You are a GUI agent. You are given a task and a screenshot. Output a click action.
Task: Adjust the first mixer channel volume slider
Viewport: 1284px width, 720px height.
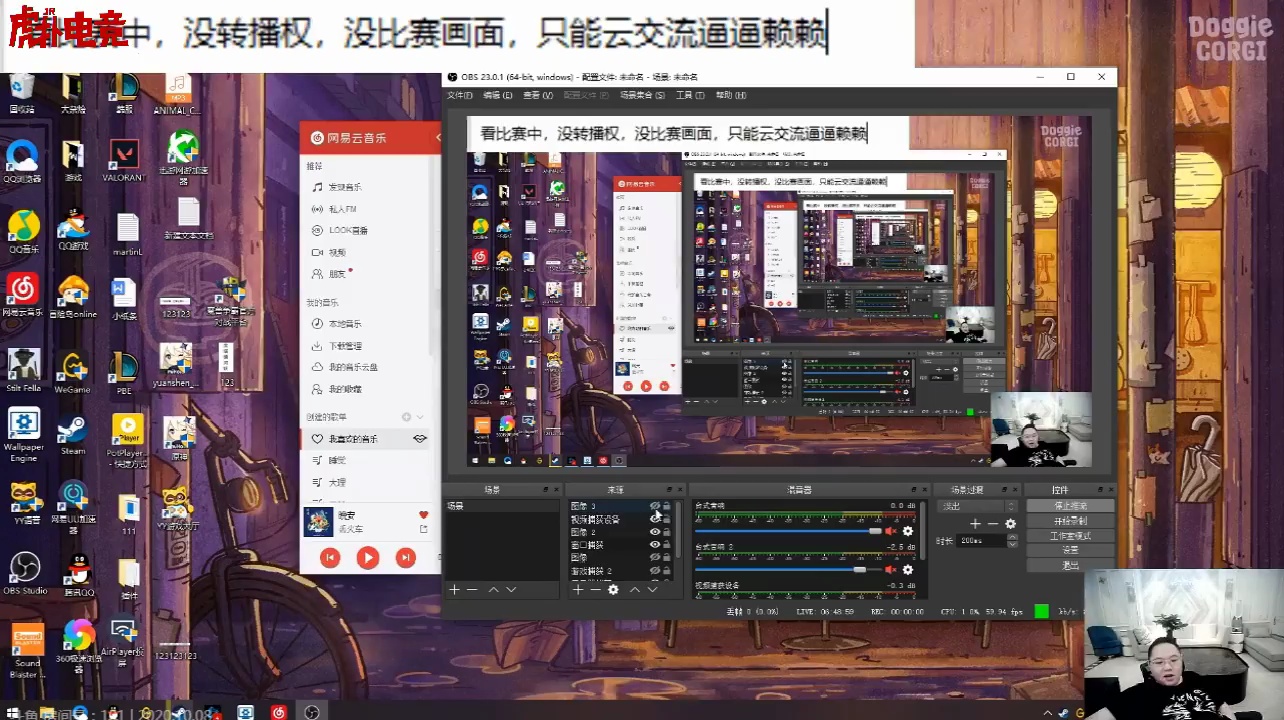click(875, 531)
